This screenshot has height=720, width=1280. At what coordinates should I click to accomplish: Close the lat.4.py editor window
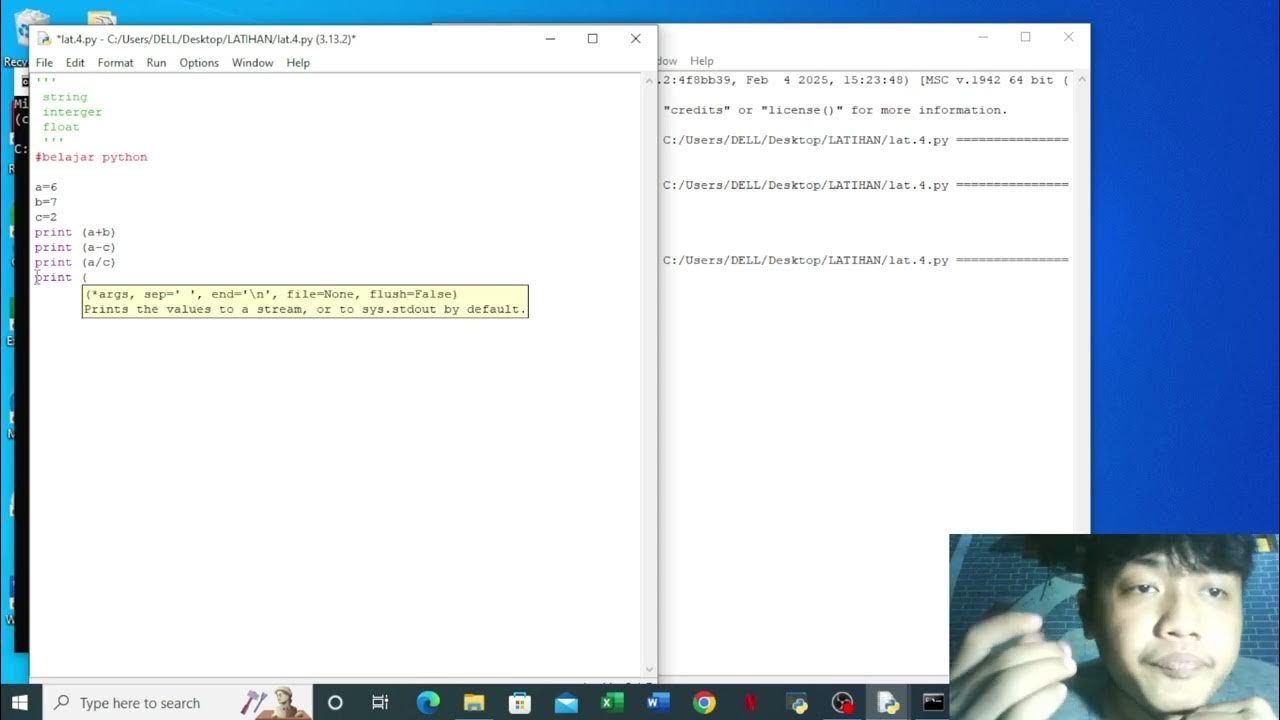point(635,39)
